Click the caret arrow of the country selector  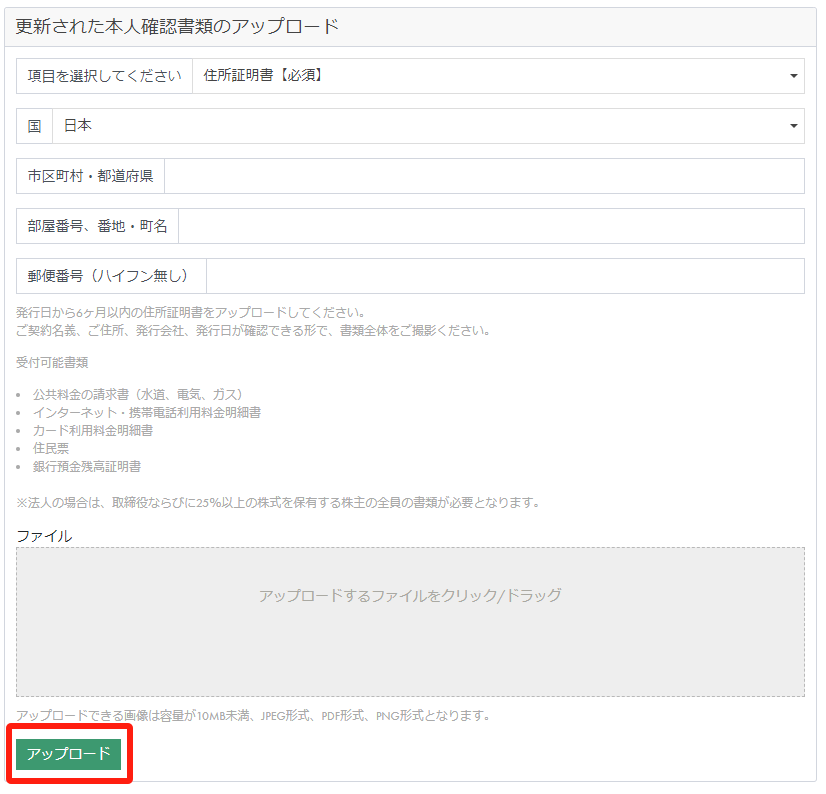tap(793, 126)
